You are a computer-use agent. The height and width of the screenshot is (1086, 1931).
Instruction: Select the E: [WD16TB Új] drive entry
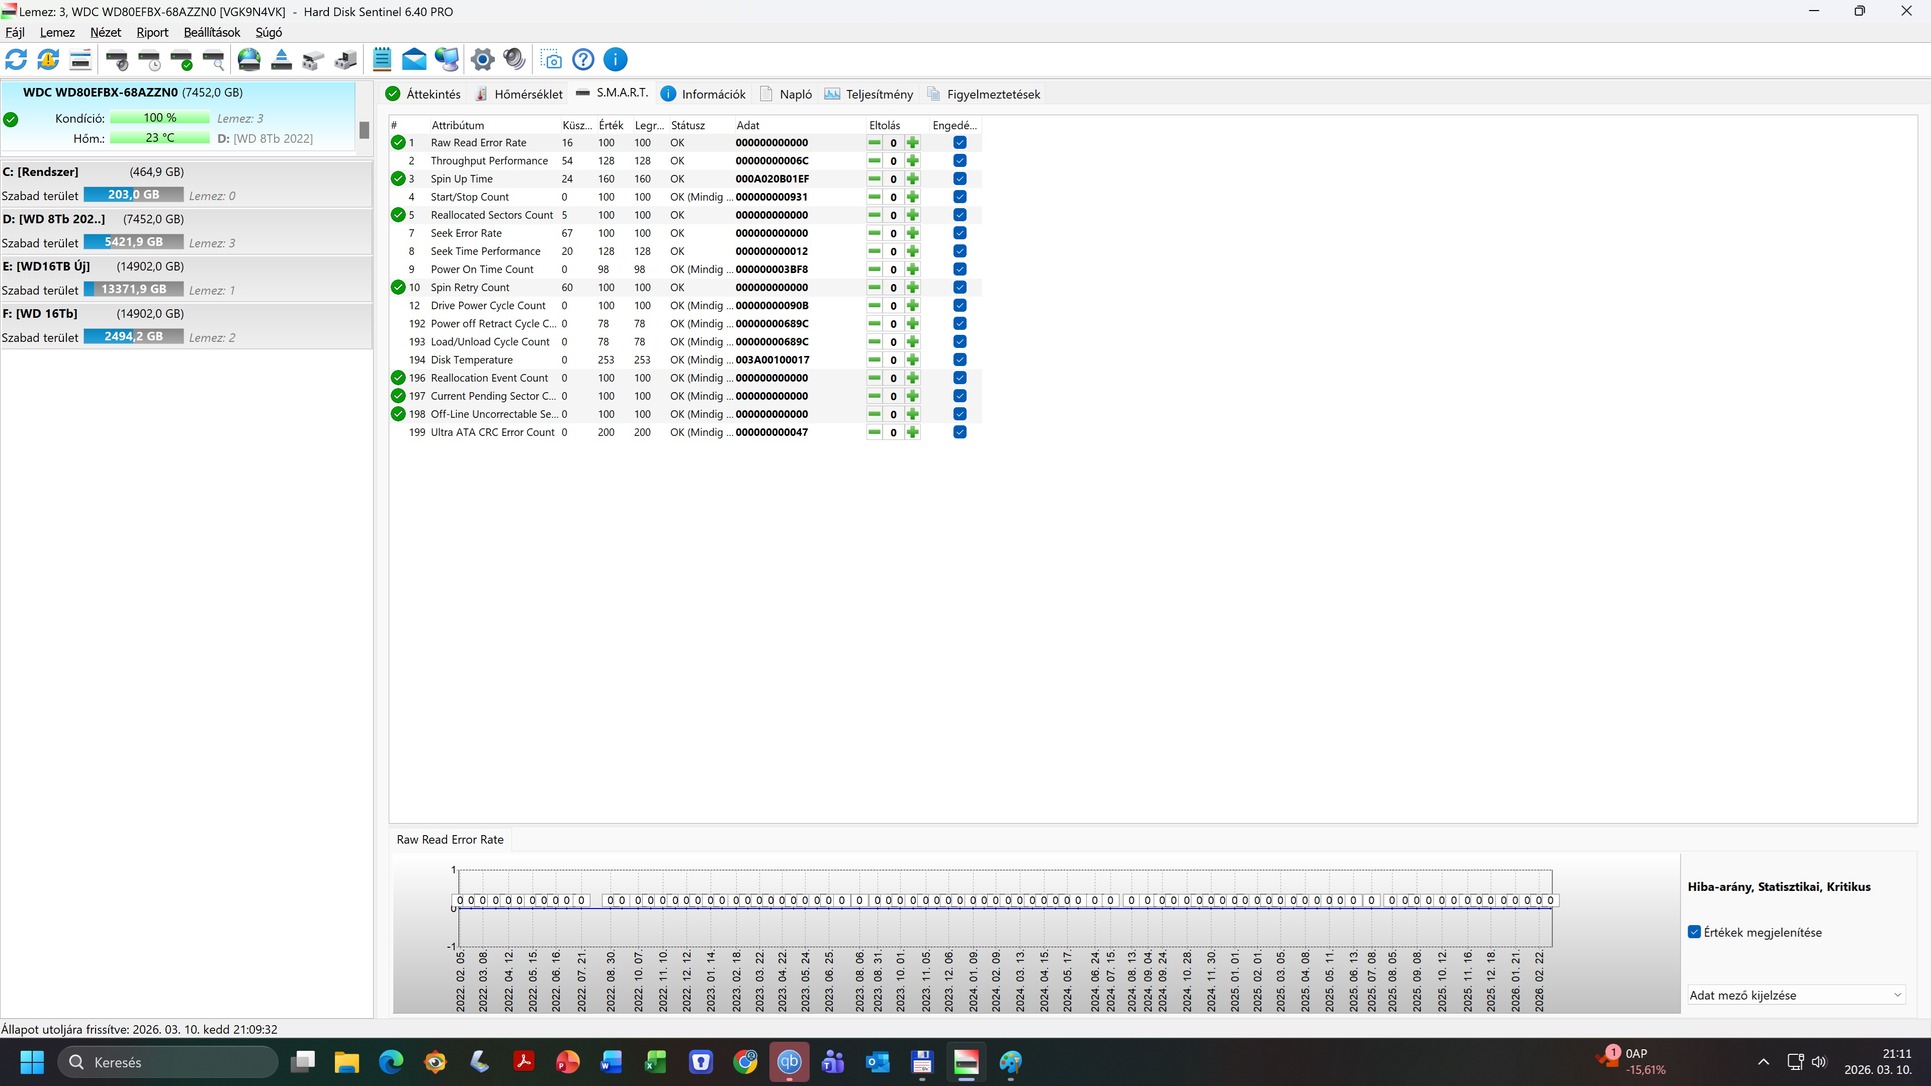point(47,266)
